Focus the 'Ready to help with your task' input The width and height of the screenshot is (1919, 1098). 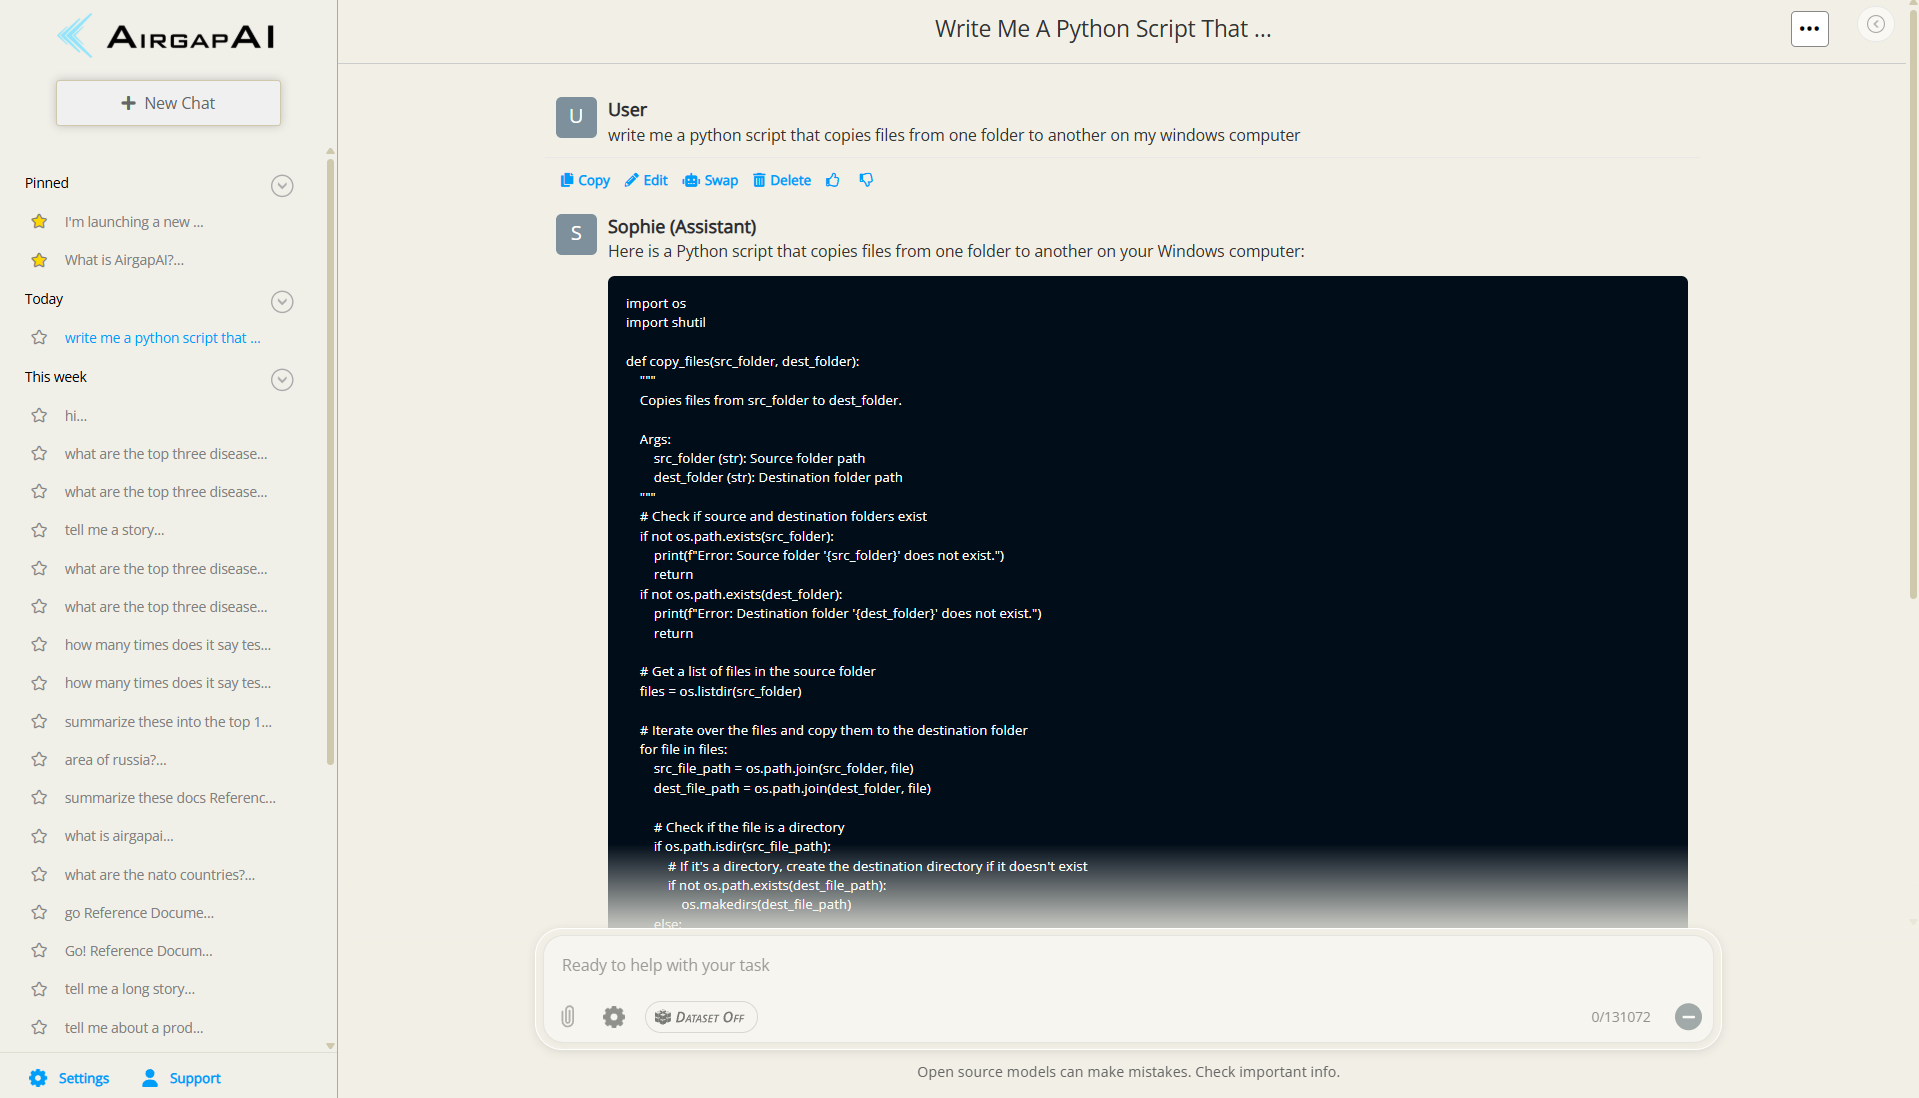pyautogui.click(x=1128, y=965)
